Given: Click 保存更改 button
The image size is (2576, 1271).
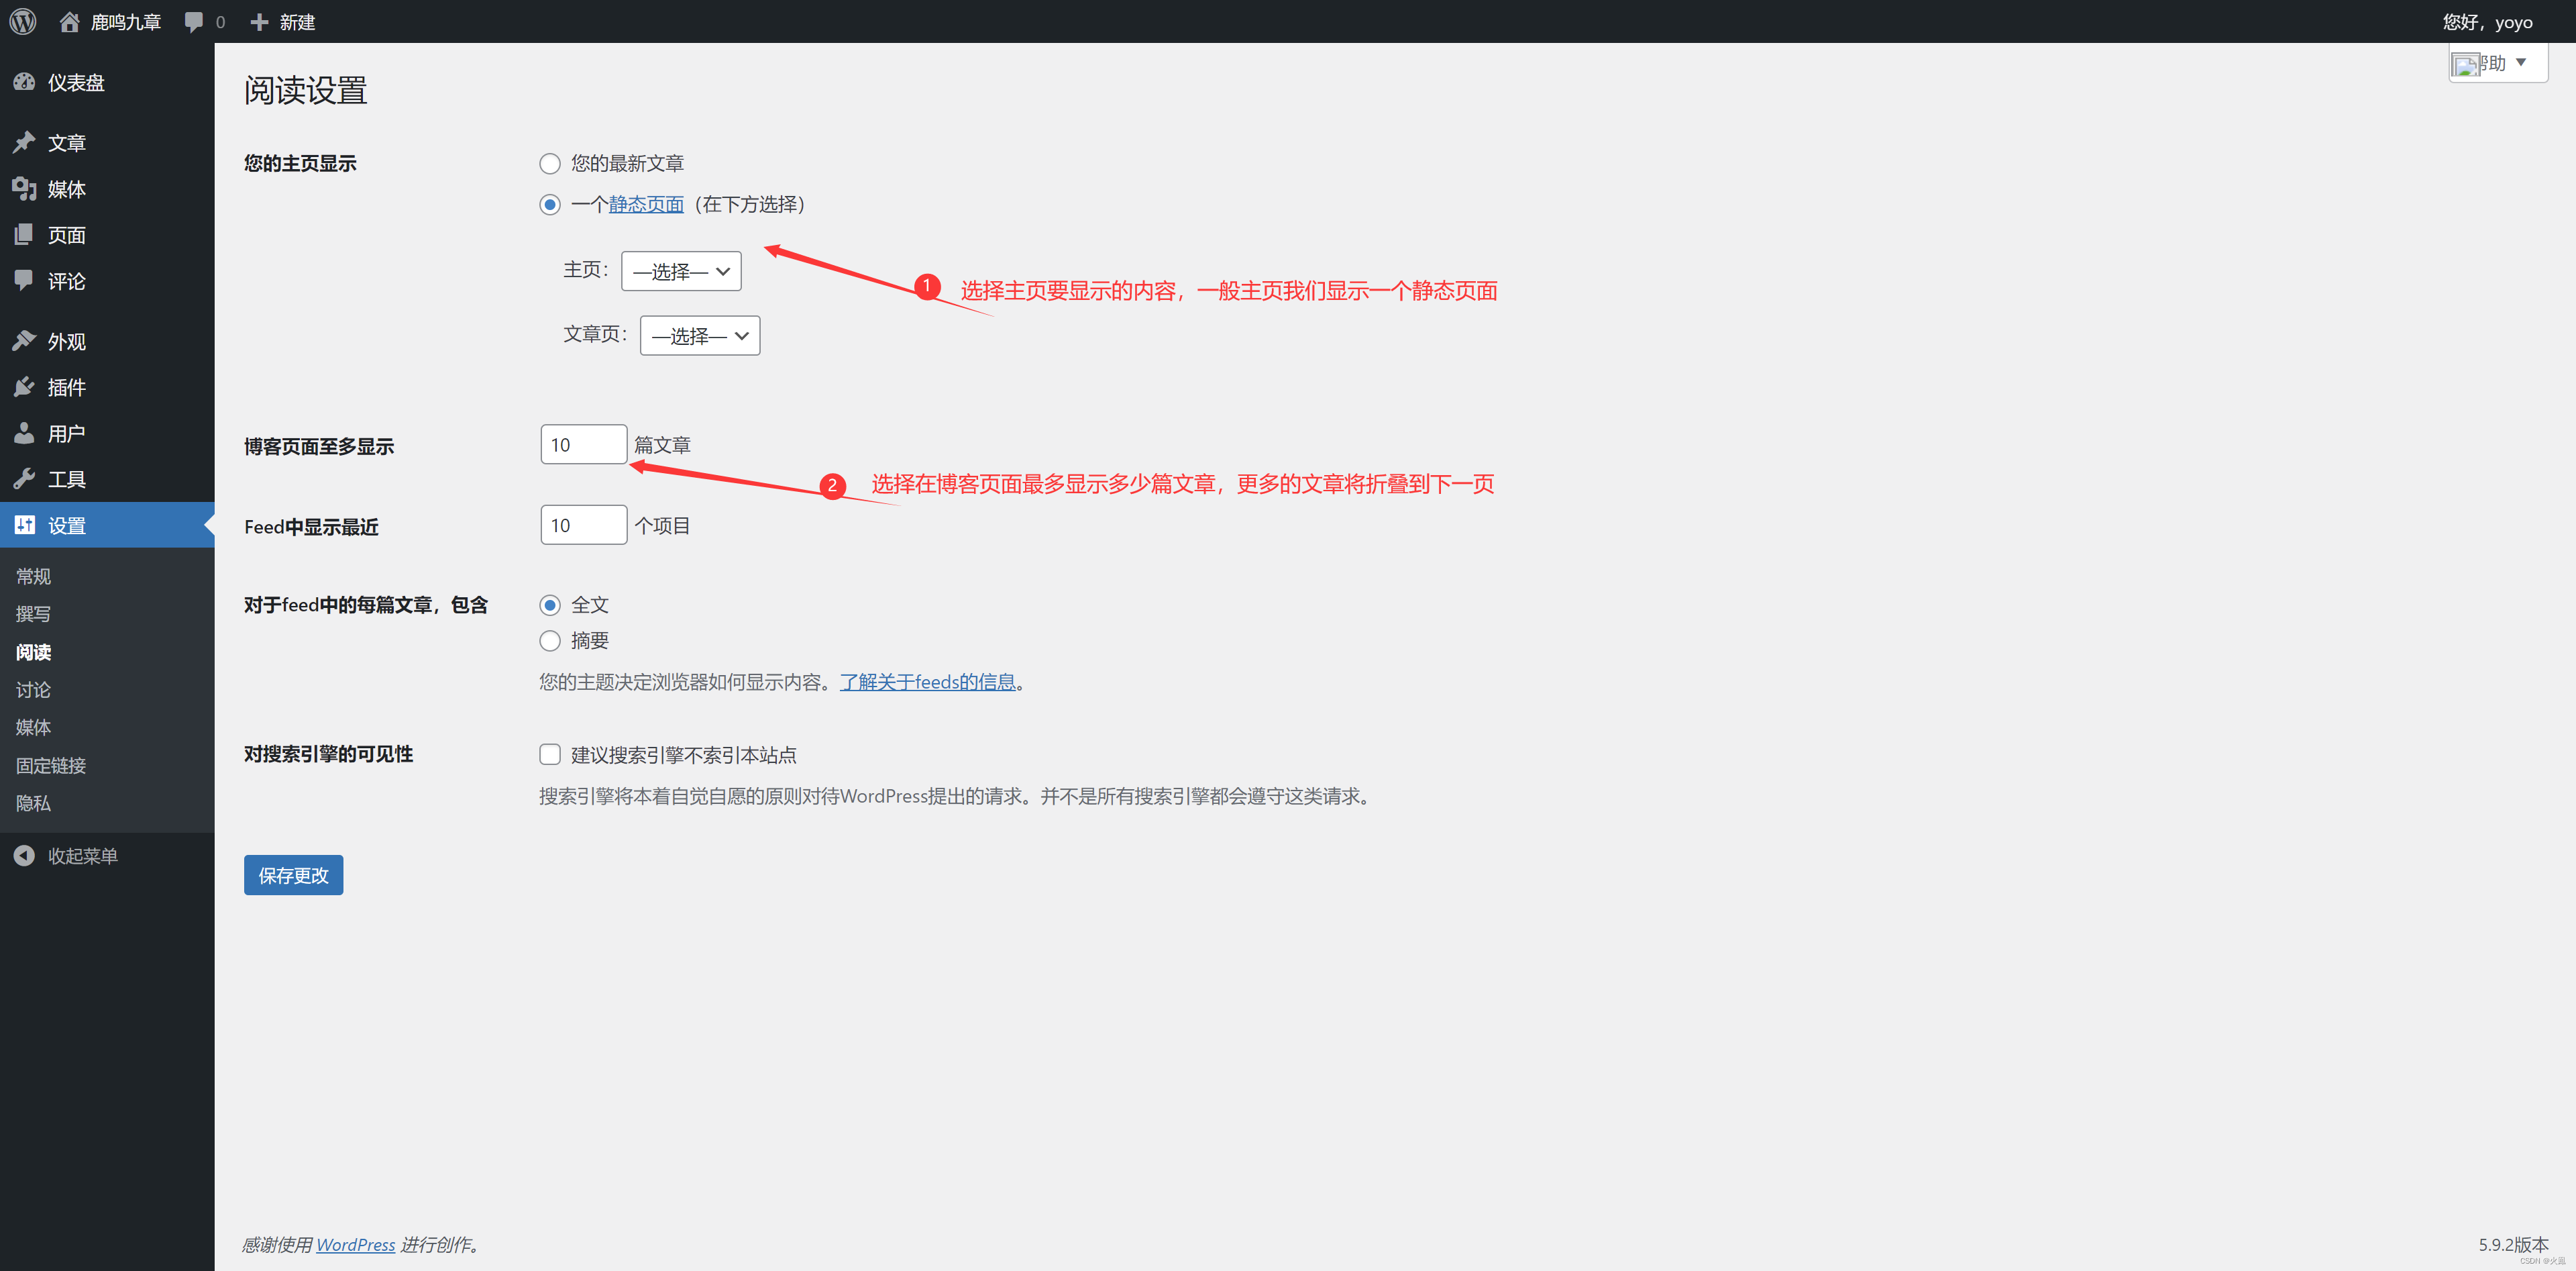Looking at the screenshot, I should 293,875.
